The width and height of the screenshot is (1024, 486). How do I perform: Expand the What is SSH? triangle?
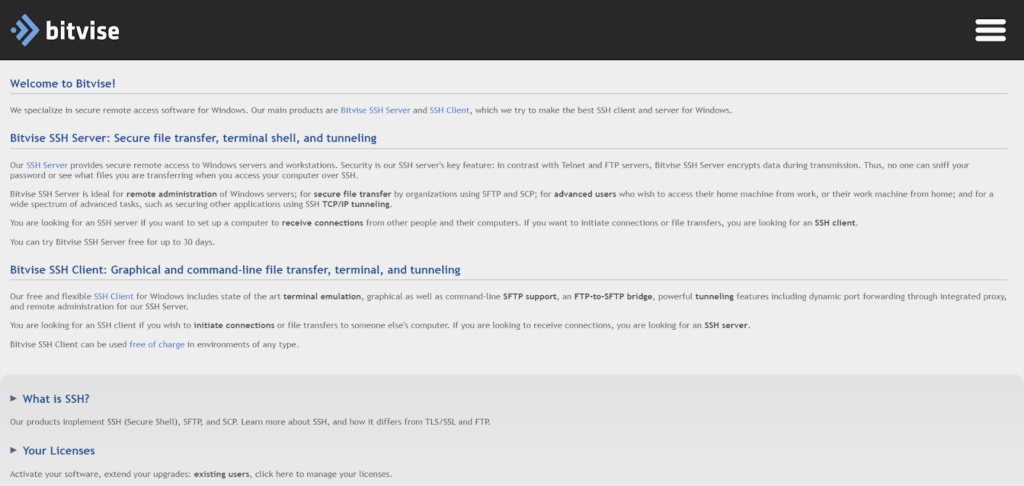[x=13, y=398]
